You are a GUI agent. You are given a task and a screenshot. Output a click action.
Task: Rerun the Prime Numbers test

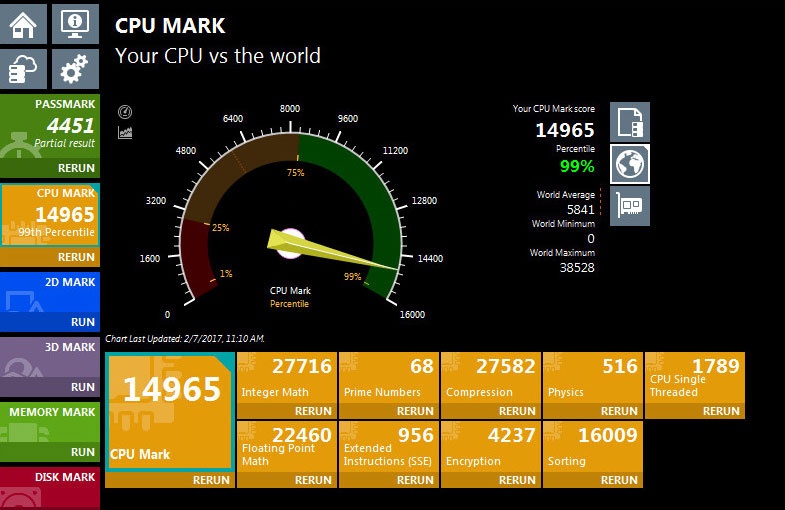point(415,411)
